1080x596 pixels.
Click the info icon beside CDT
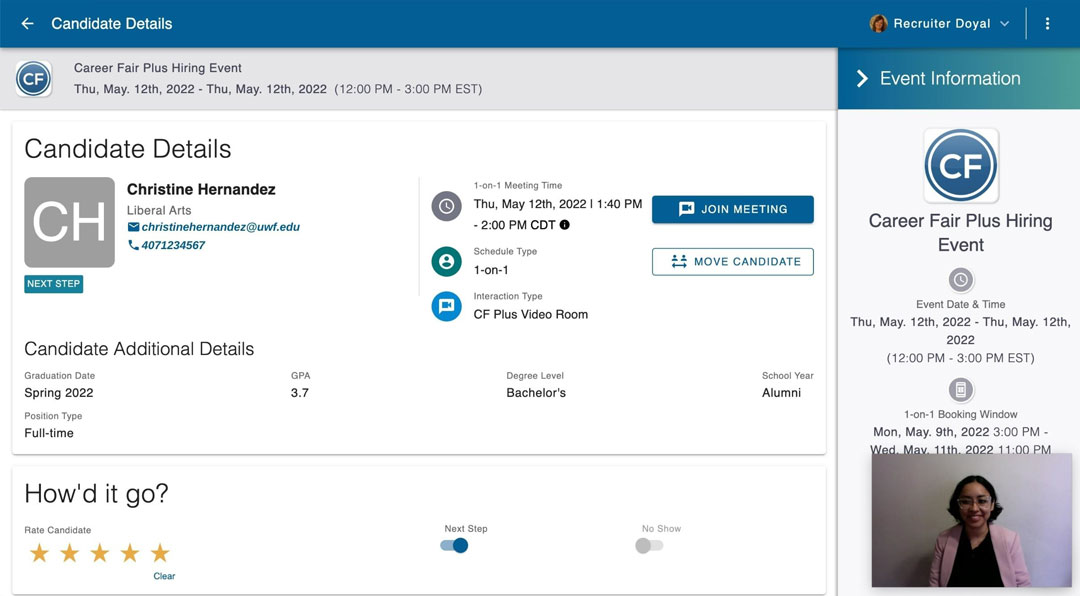point(565,225)
